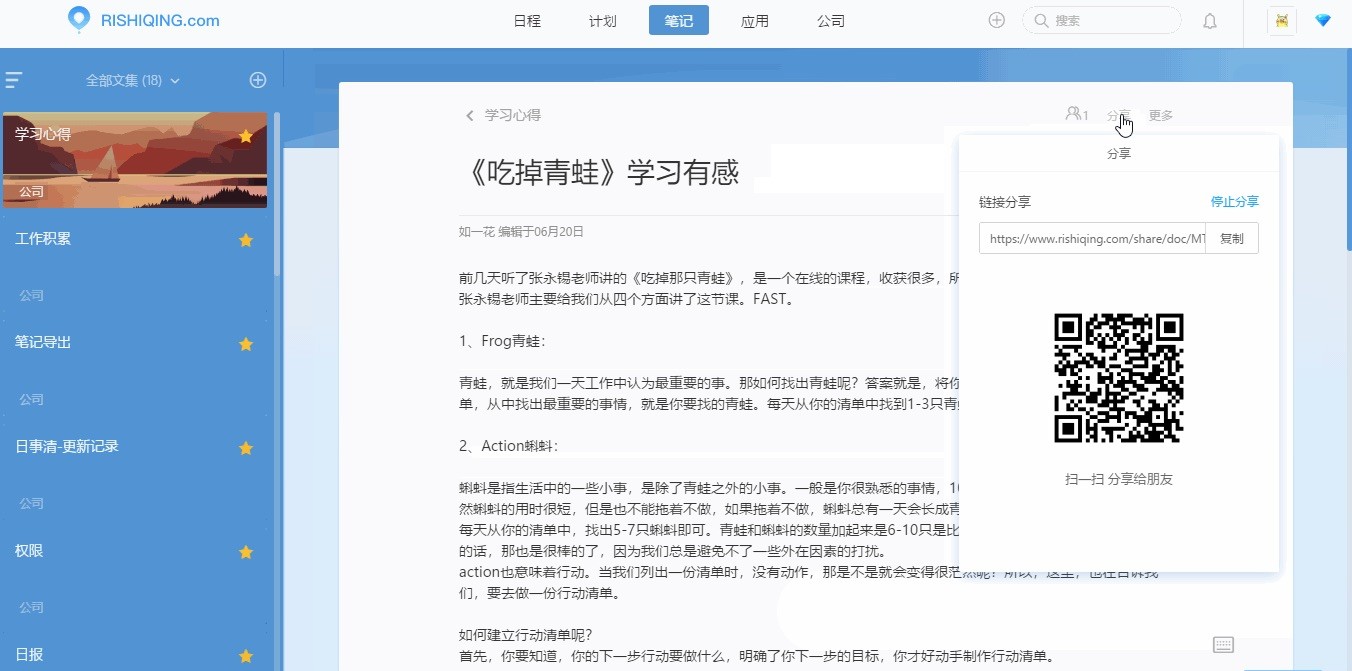Click the 链接分享 label
Screen dimensions: 1352x671
[x=1005, y=202]
